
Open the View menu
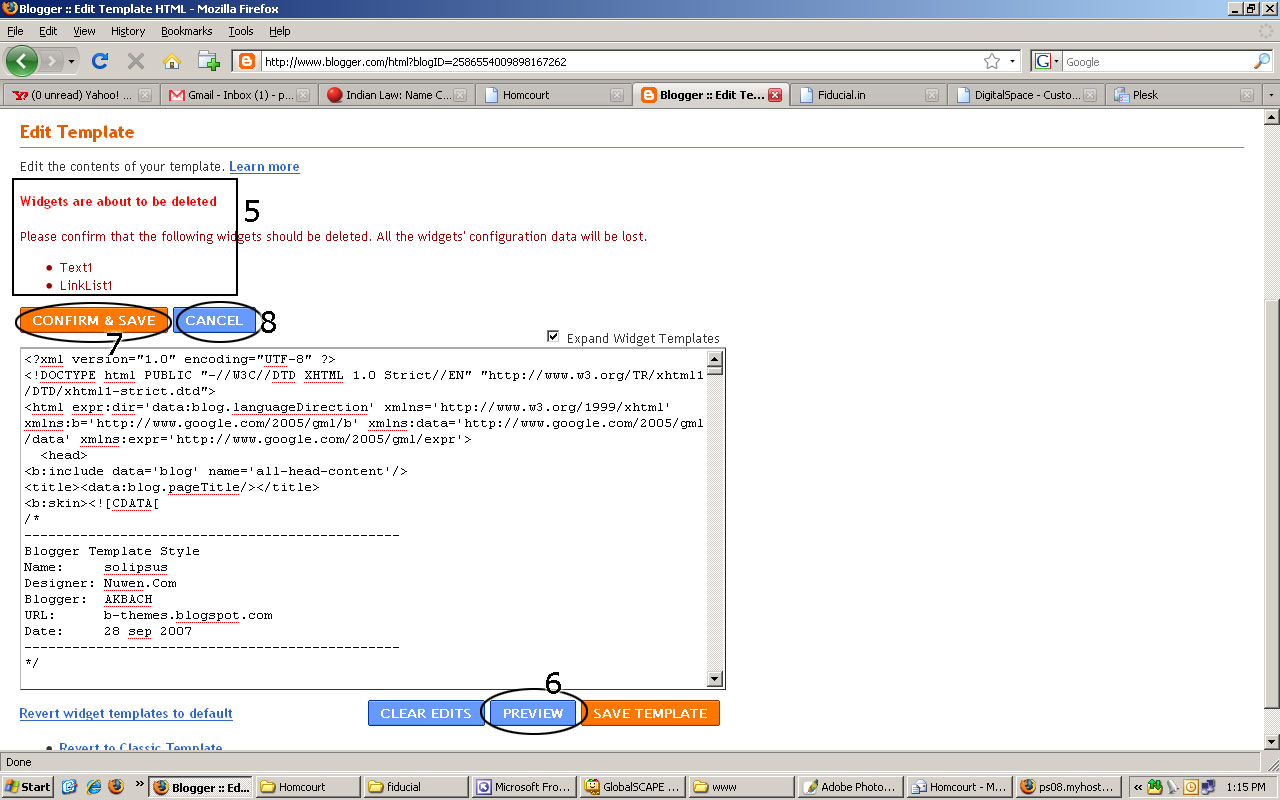pyautogui.click(x=84, y=31)
